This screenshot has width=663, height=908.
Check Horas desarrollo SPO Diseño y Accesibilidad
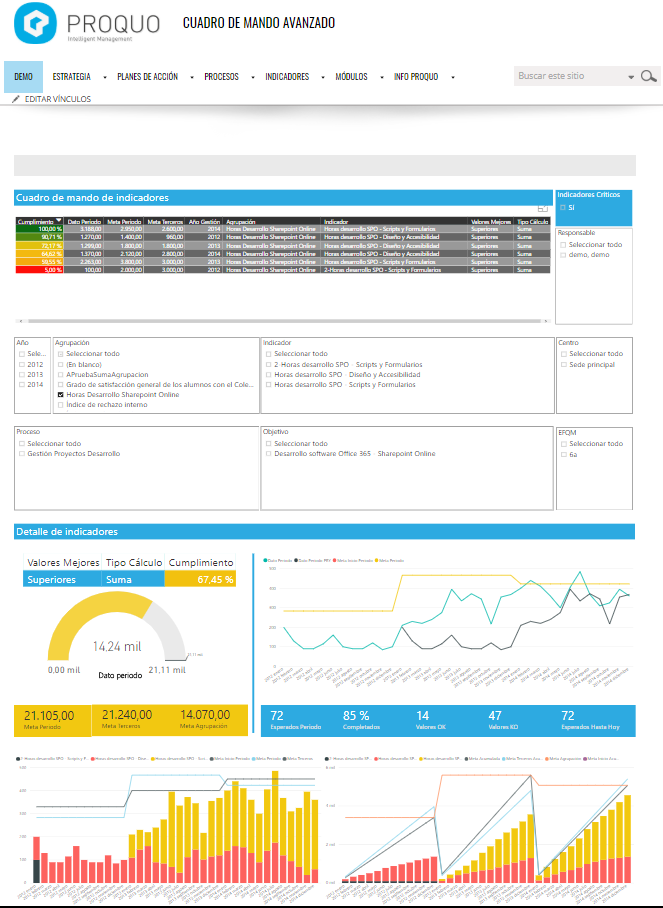pos(269,375)
